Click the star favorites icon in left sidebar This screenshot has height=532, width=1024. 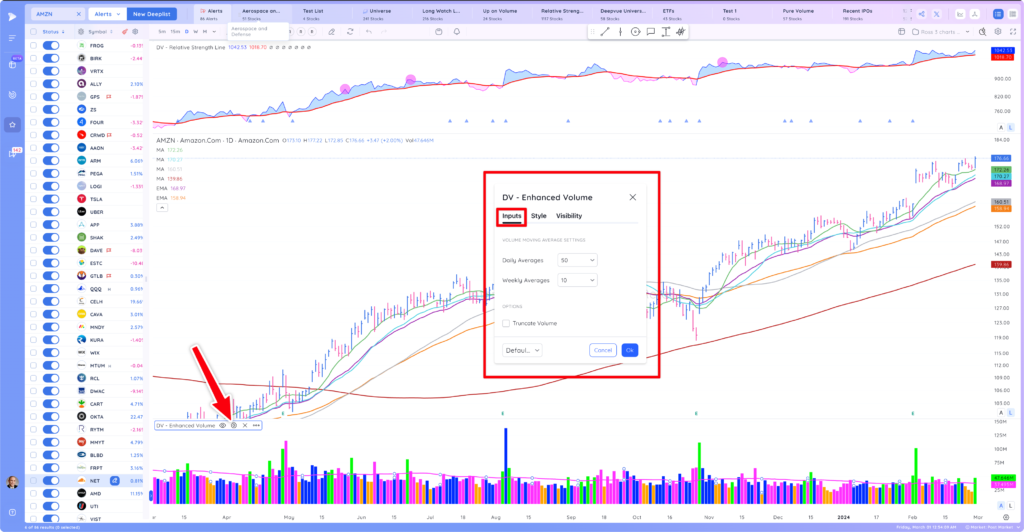(x=12, y=125)
